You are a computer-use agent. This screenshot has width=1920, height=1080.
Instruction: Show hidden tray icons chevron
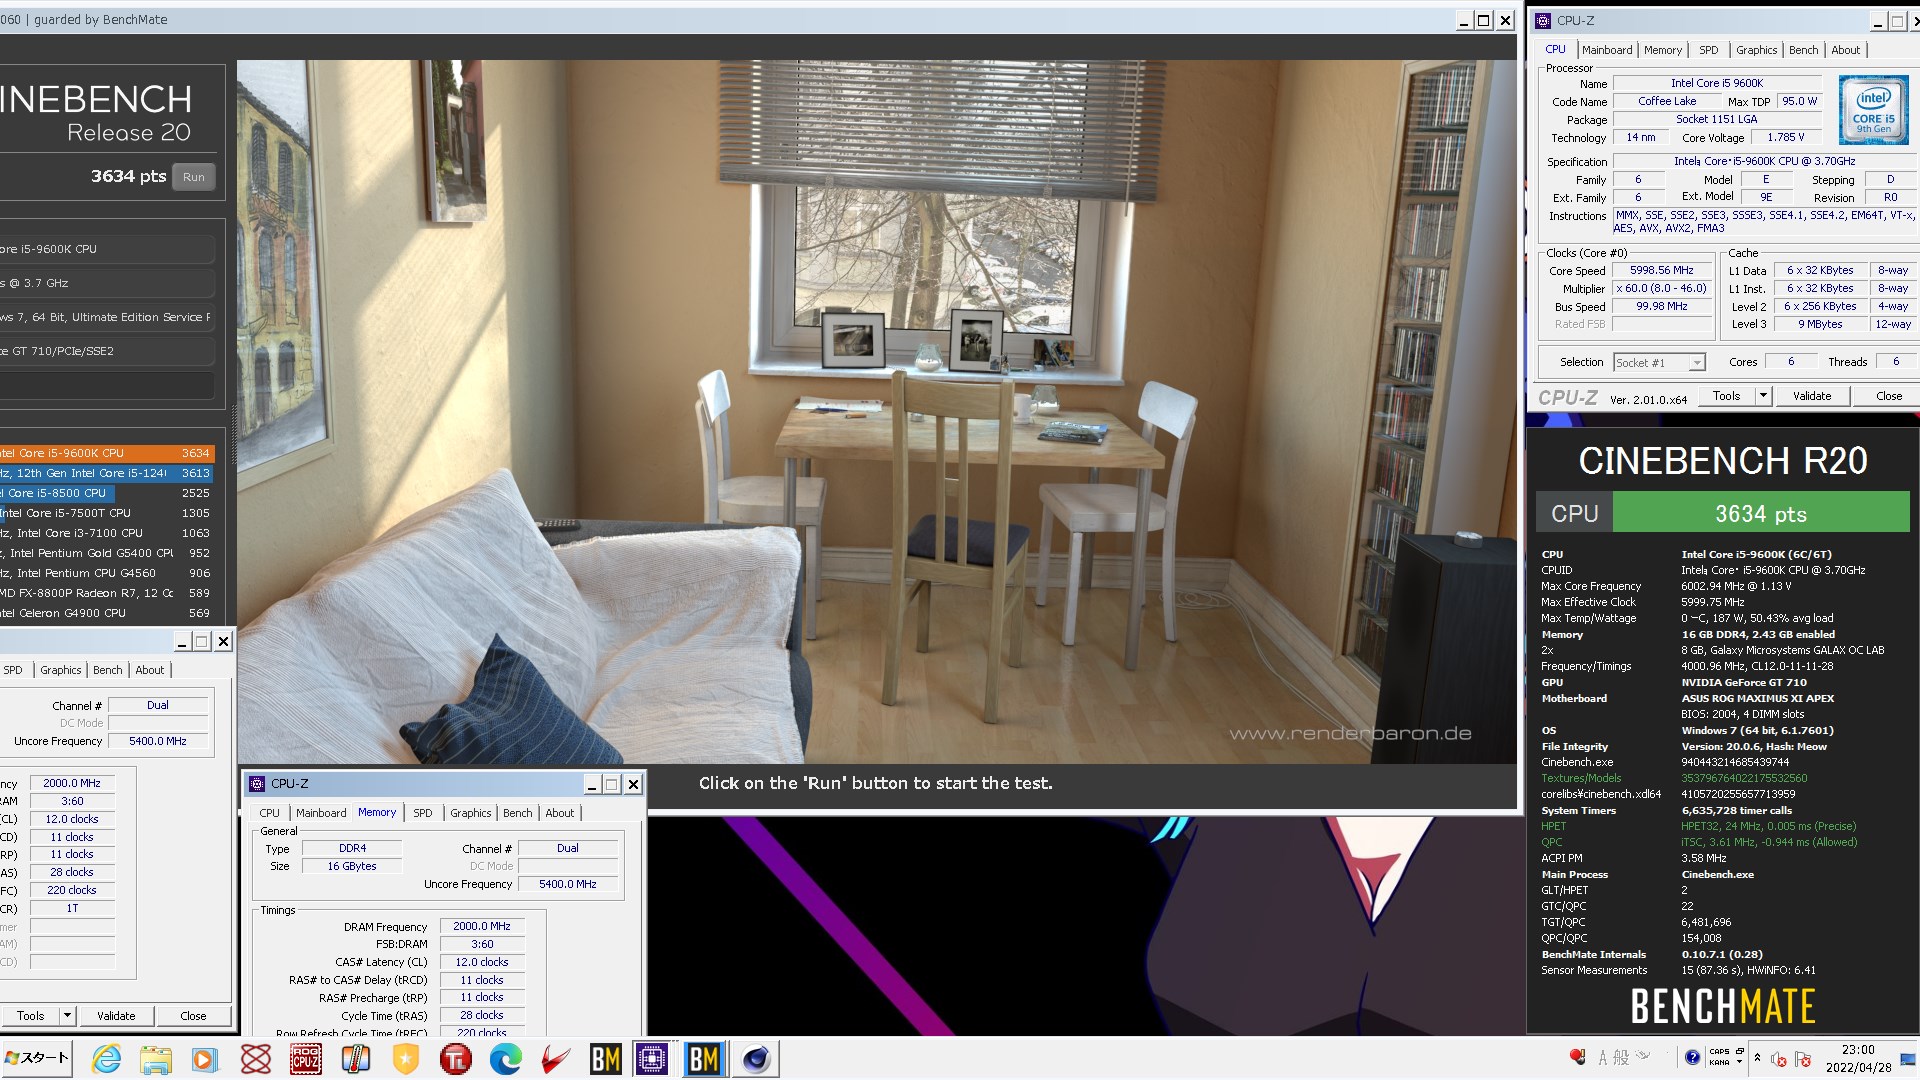[x=1757, y=1058]
